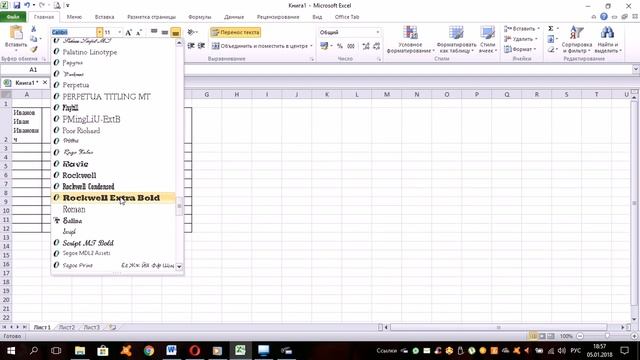Open Alignment dialog launcher
Image resolution: width=640 pixels, height=360 pixels.
(x=312, y=59)
